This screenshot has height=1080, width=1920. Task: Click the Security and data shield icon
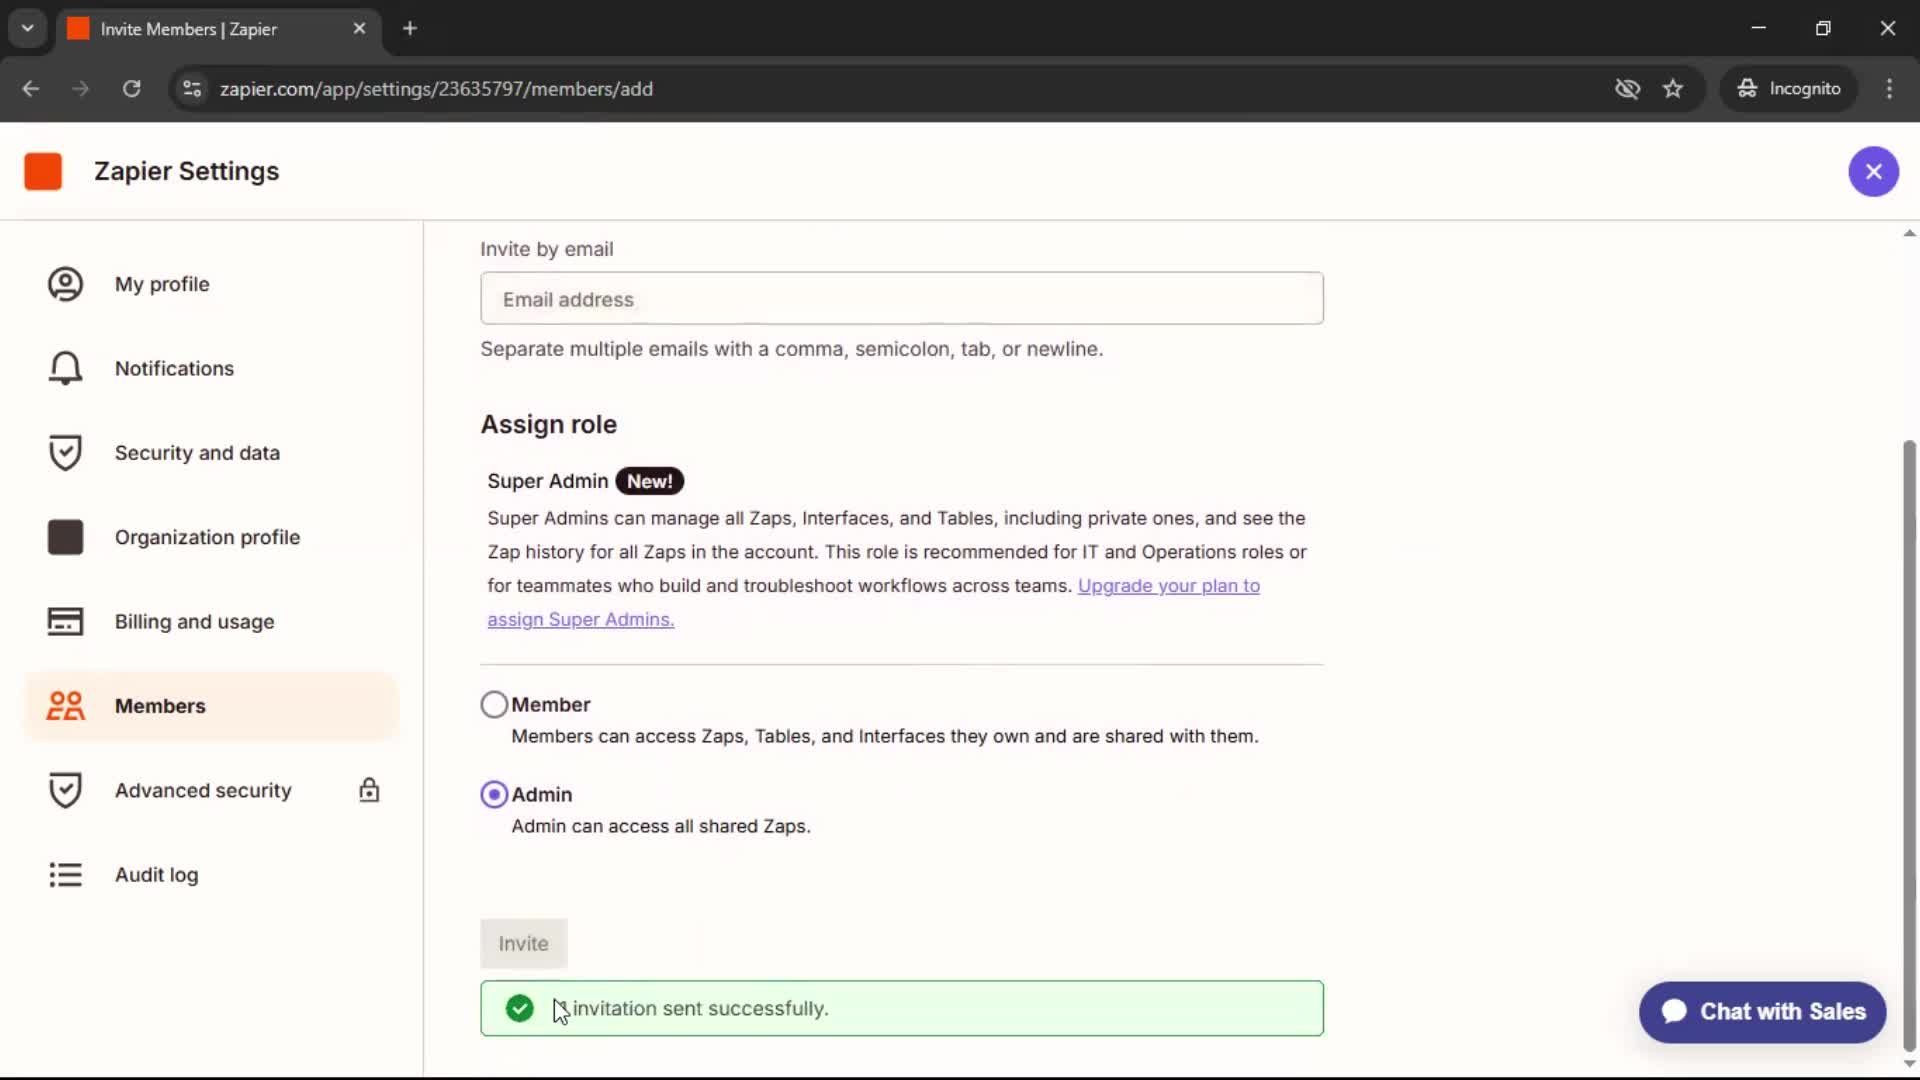(65, 453)
